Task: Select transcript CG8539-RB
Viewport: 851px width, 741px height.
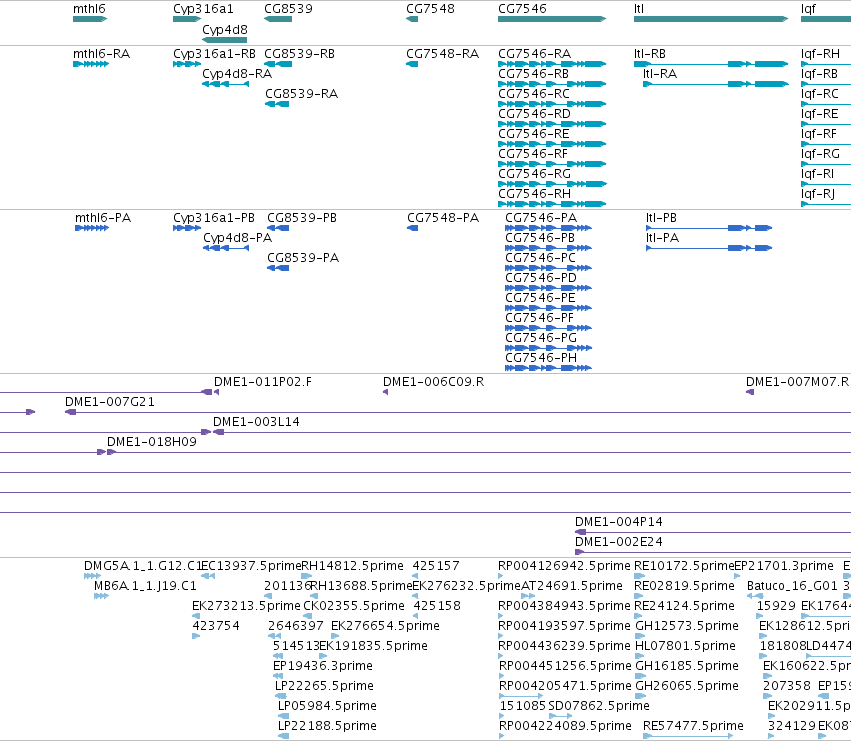Action: click(300, 54)
